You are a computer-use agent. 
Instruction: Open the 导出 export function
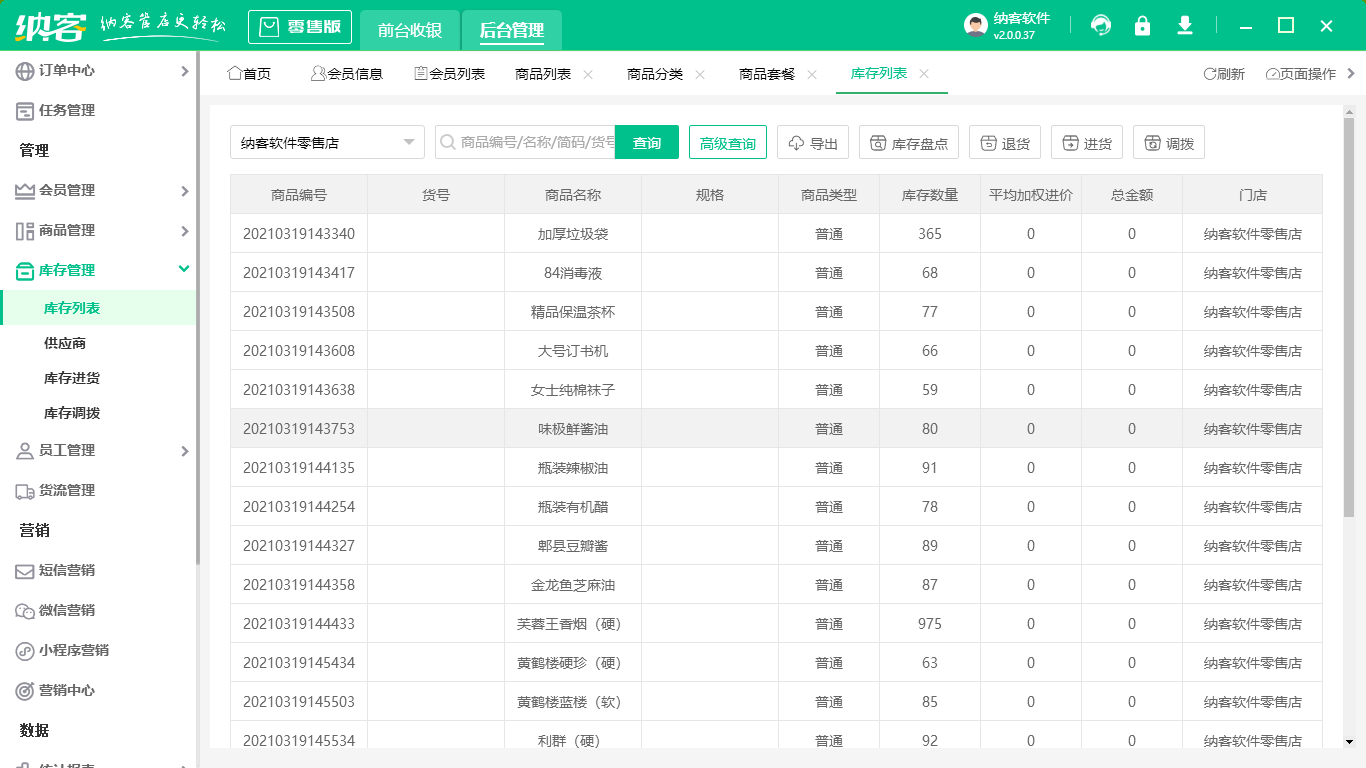click(812, 142)
